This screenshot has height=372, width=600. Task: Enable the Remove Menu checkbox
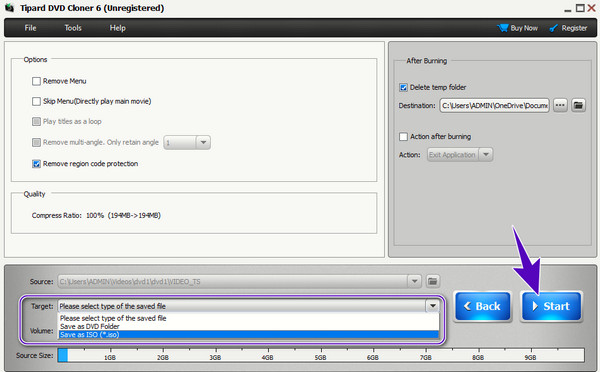coord(36,81)
